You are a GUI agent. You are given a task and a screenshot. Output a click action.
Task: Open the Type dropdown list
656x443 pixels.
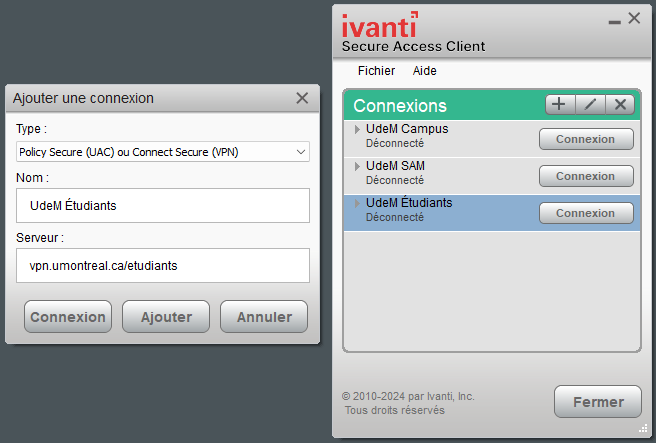[x=163, y=152]
